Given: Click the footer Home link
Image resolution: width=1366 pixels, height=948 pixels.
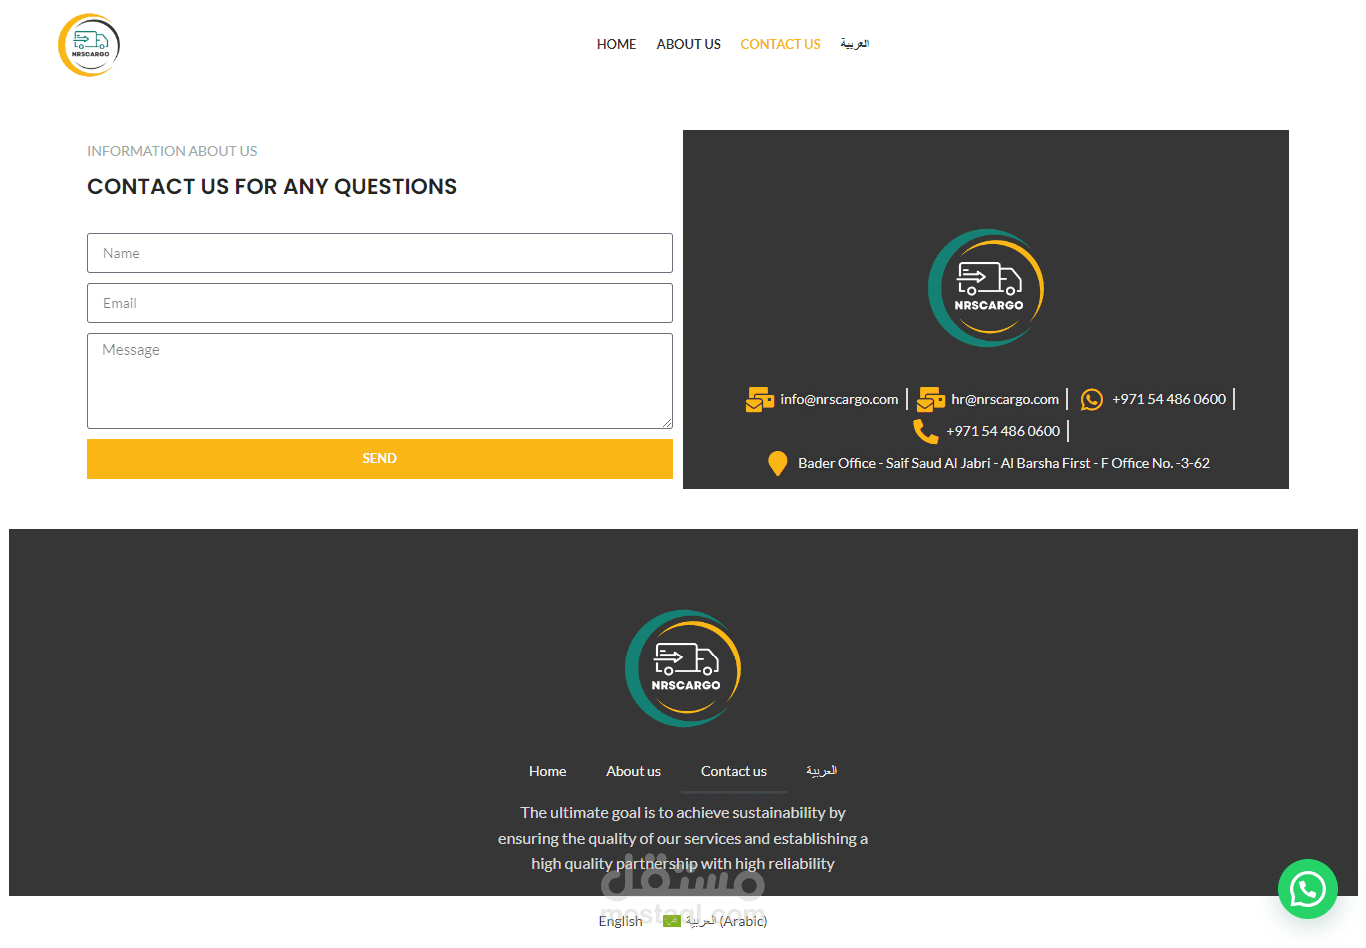Looking at the screenshot, I should pos(547,771).
